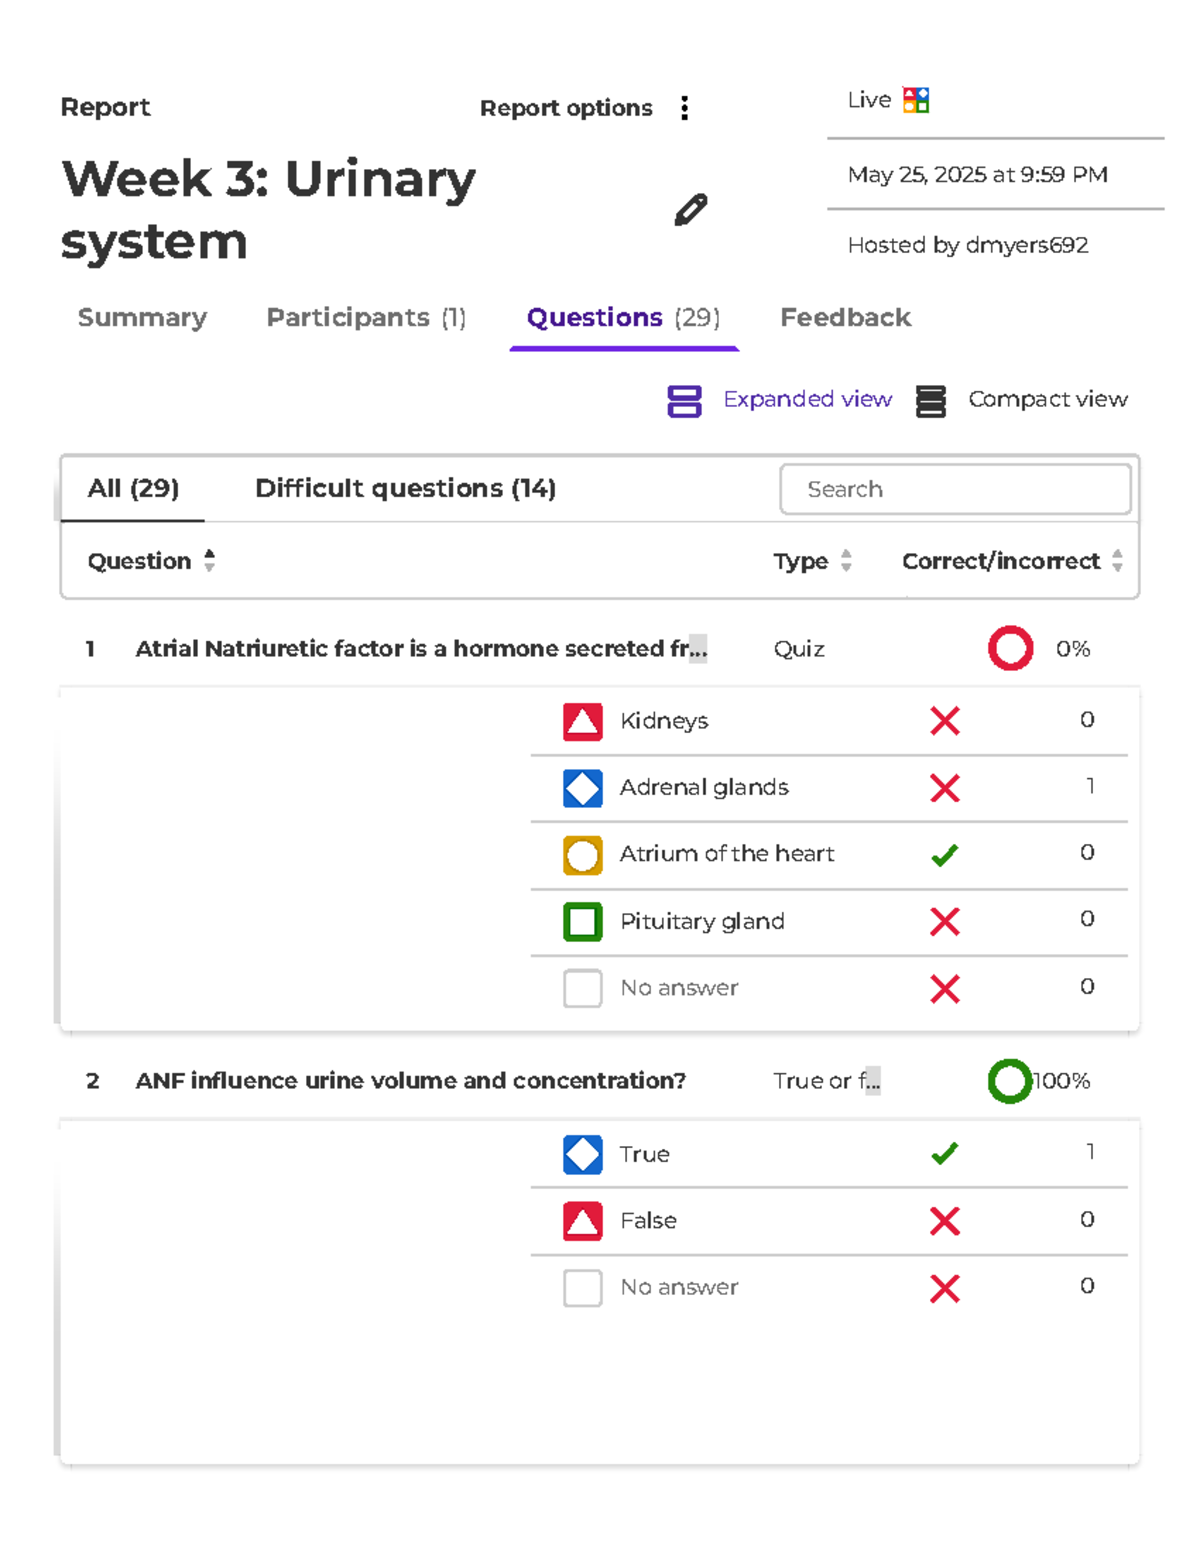Open the Feedback tab

(845, 318)
